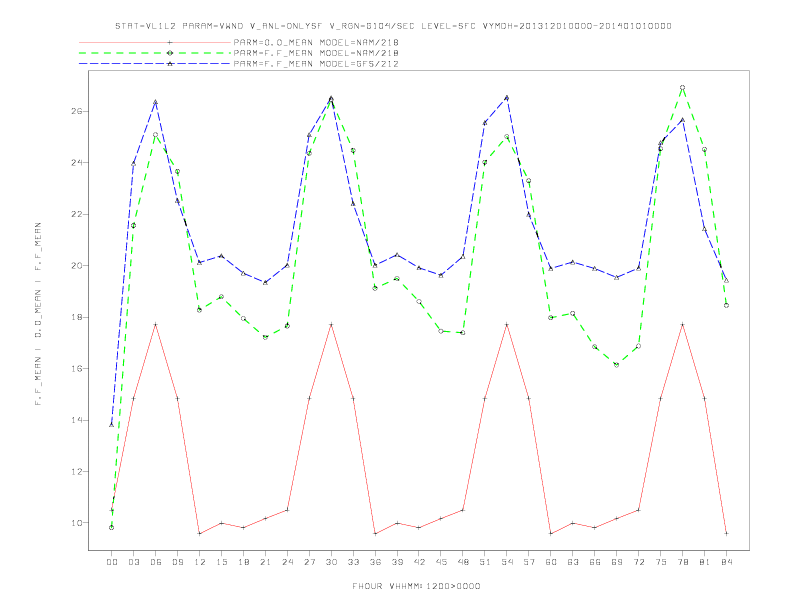792x612 pixels.
Task: Click x-axis tick label 03
Action: click(x=133, y=562)
